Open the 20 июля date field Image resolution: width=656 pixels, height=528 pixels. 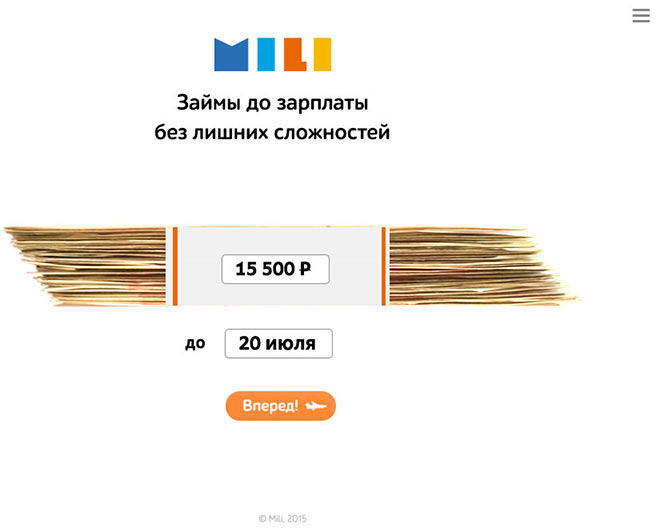(x=278, y=343)
